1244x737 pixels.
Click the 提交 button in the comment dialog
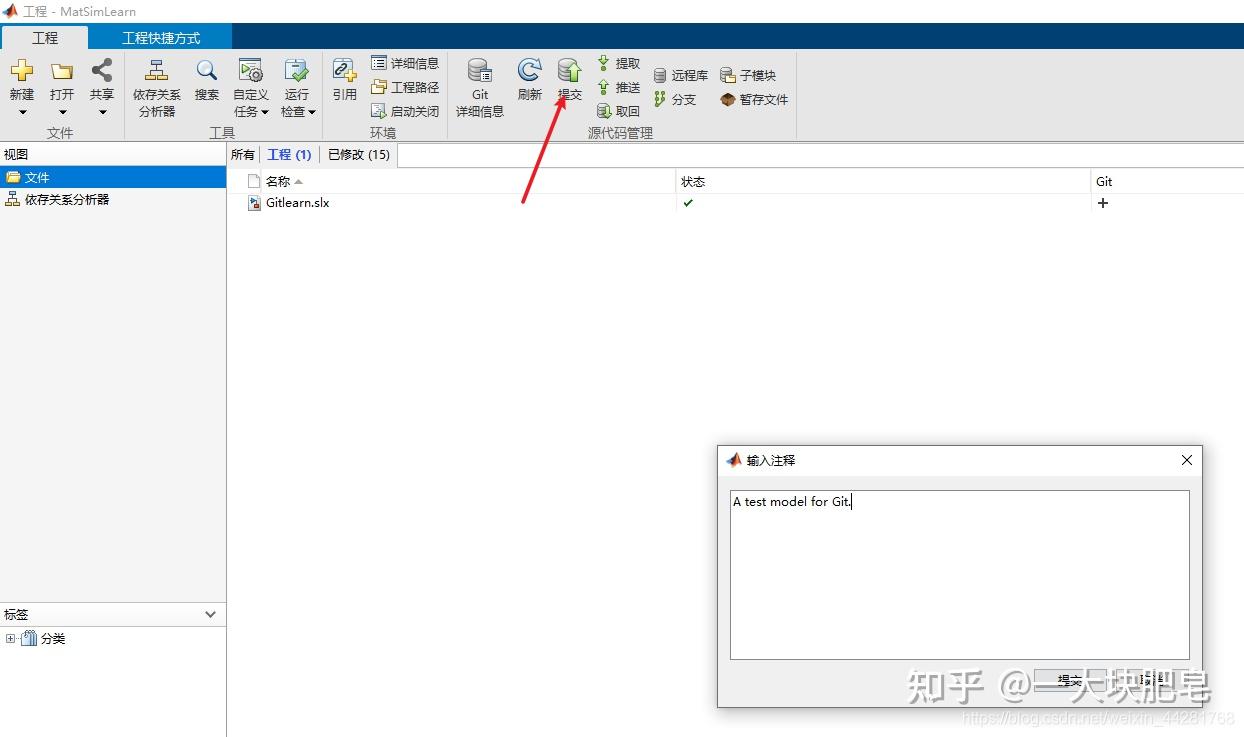coord(1070,679)
